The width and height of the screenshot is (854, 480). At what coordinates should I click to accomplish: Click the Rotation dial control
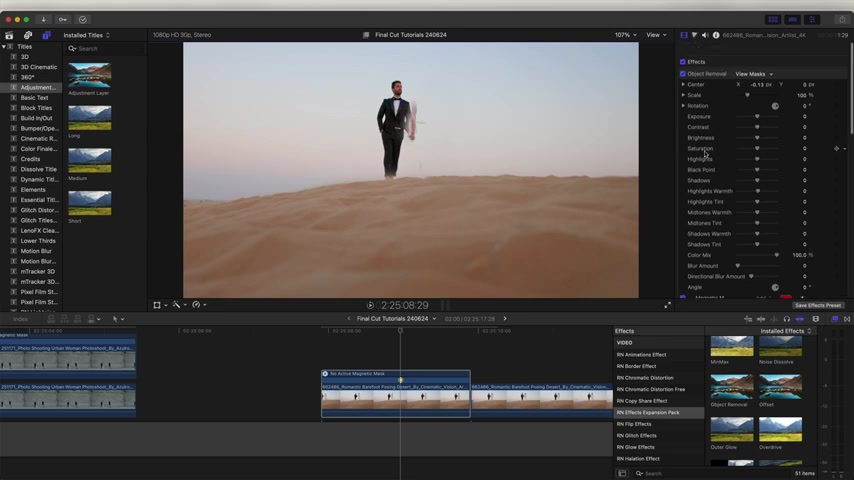(x=775, y=106)
